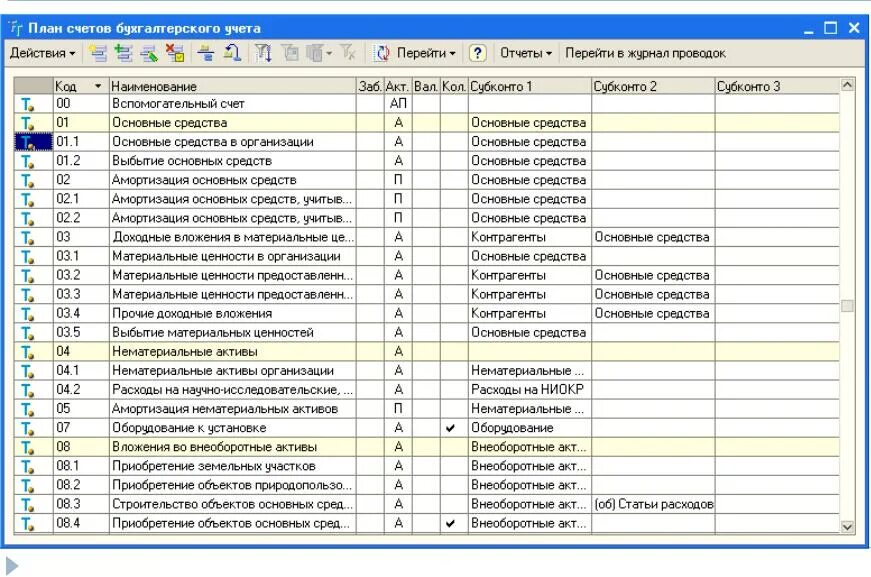This screenshot has width=871, height=577.
Task: Select the Оборудование к установке row
Action: point(427,428)
